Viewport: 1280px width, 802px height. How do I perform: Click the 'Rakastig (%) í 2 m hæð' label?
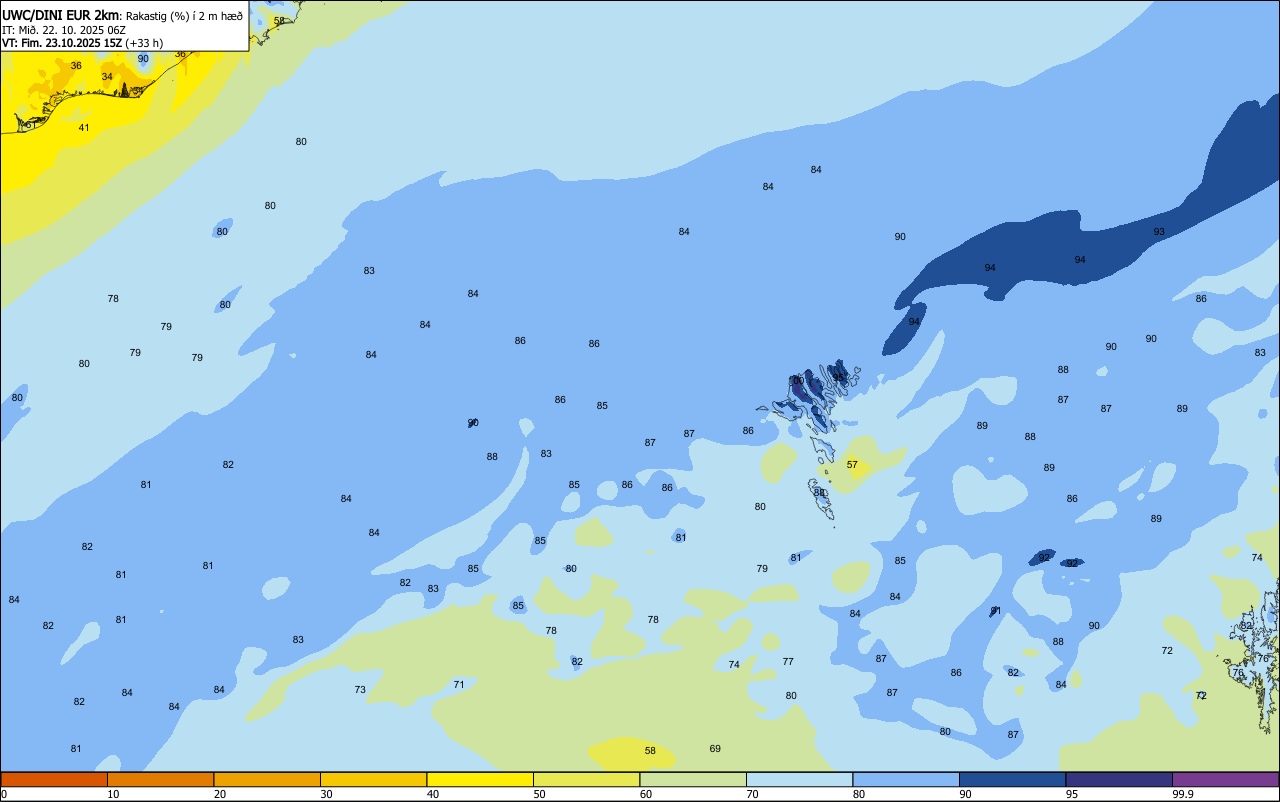184,15
